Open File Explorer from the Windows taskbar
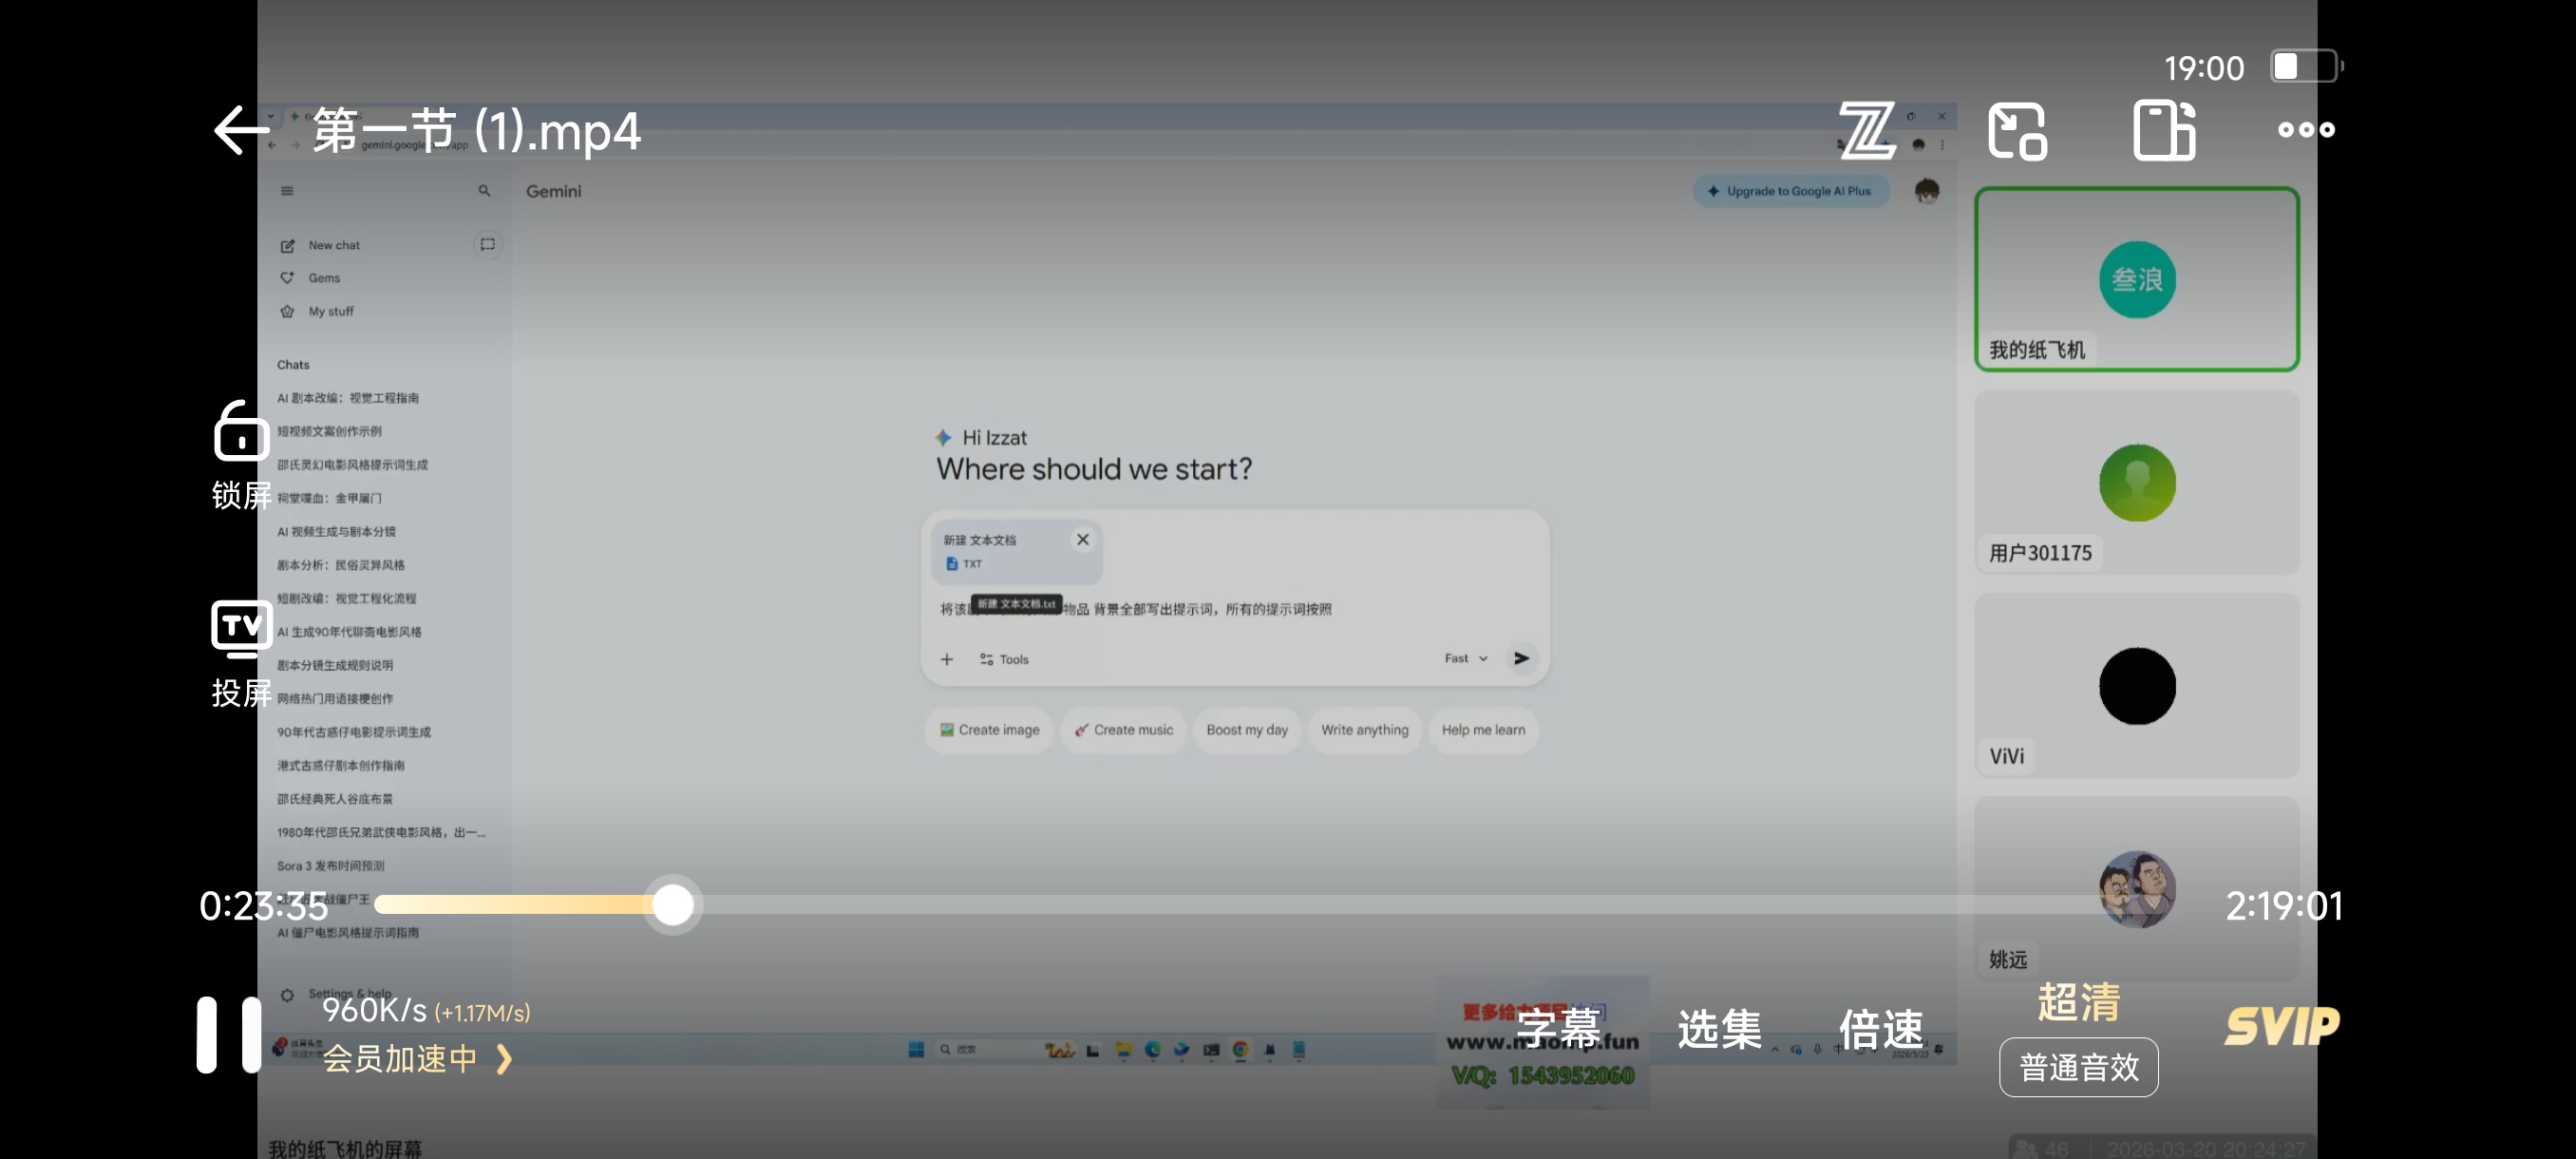Screen dimensions: 2576x1159 1123,1049
